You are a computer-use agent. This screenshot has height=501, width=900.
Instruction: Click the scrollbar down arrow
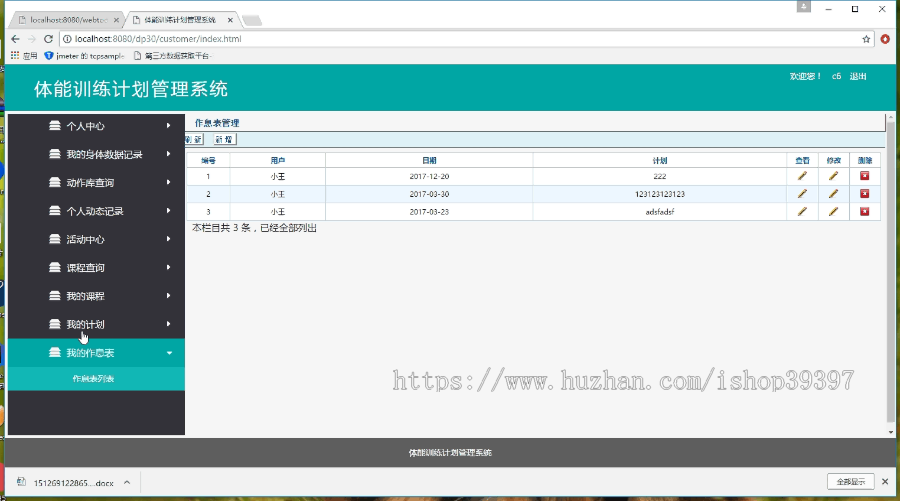890,432
